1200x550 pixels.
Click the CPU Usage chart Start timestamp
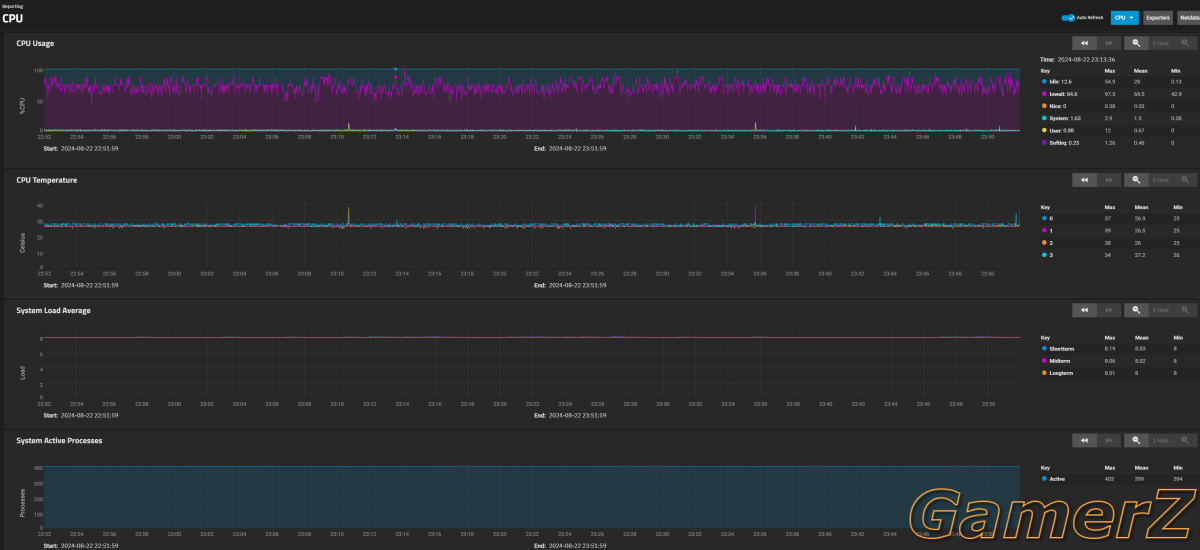81,148
